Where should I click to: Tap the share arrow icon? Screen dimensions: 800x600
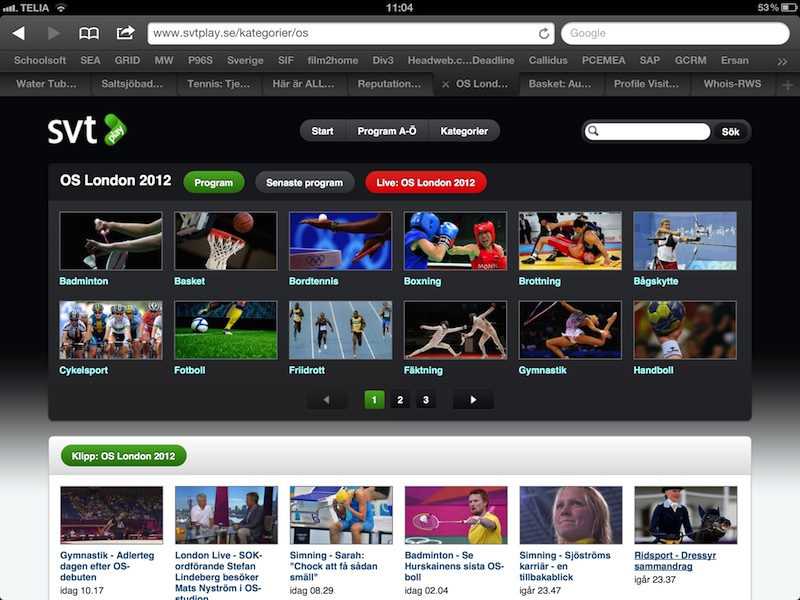pos(125,33)
